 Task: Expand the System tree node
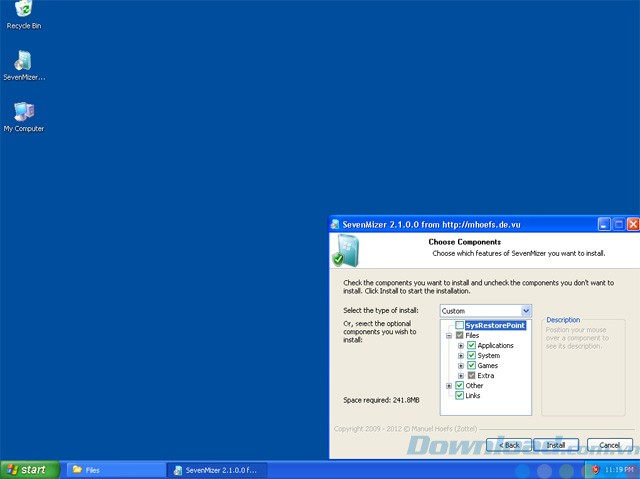(461, 355)
